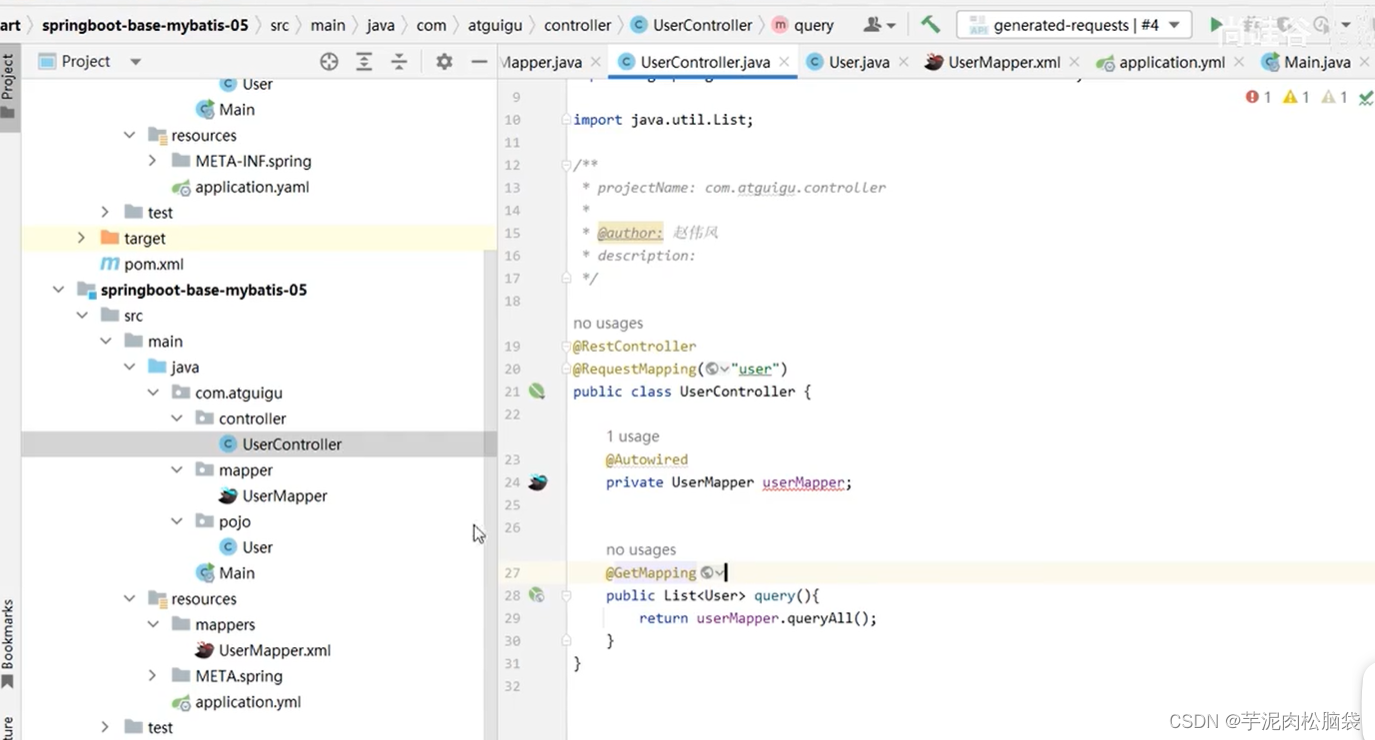Expand the META-INF.spring folder

point(152,161)
